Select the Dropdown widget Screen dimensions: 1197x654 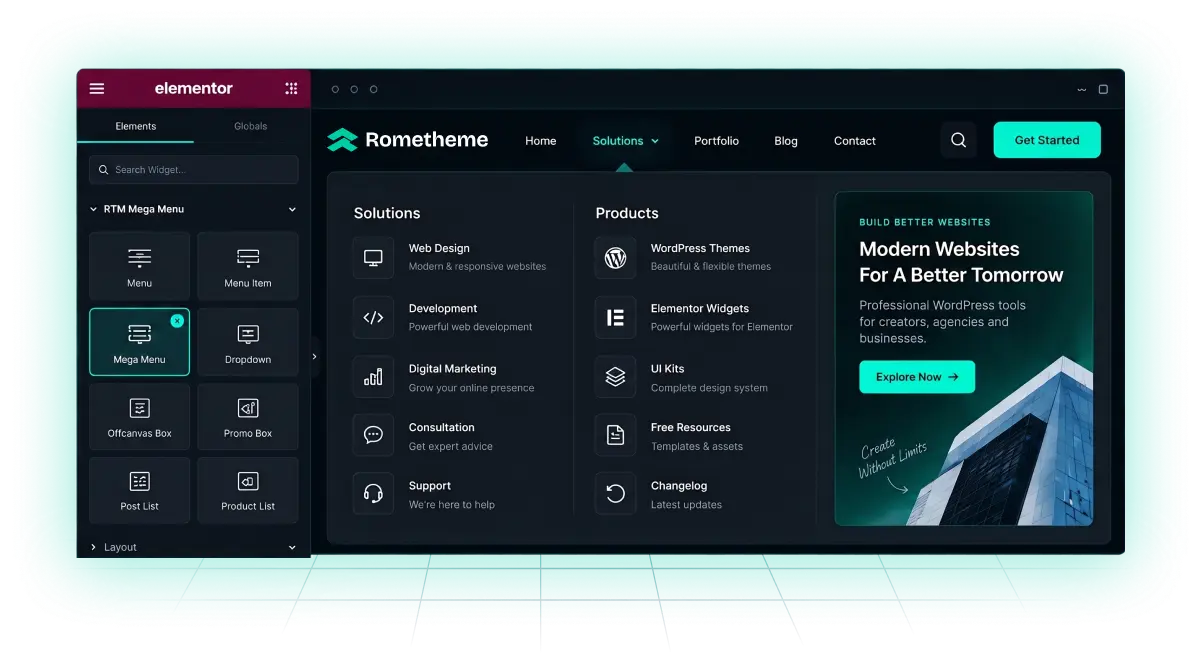(247, 342)
